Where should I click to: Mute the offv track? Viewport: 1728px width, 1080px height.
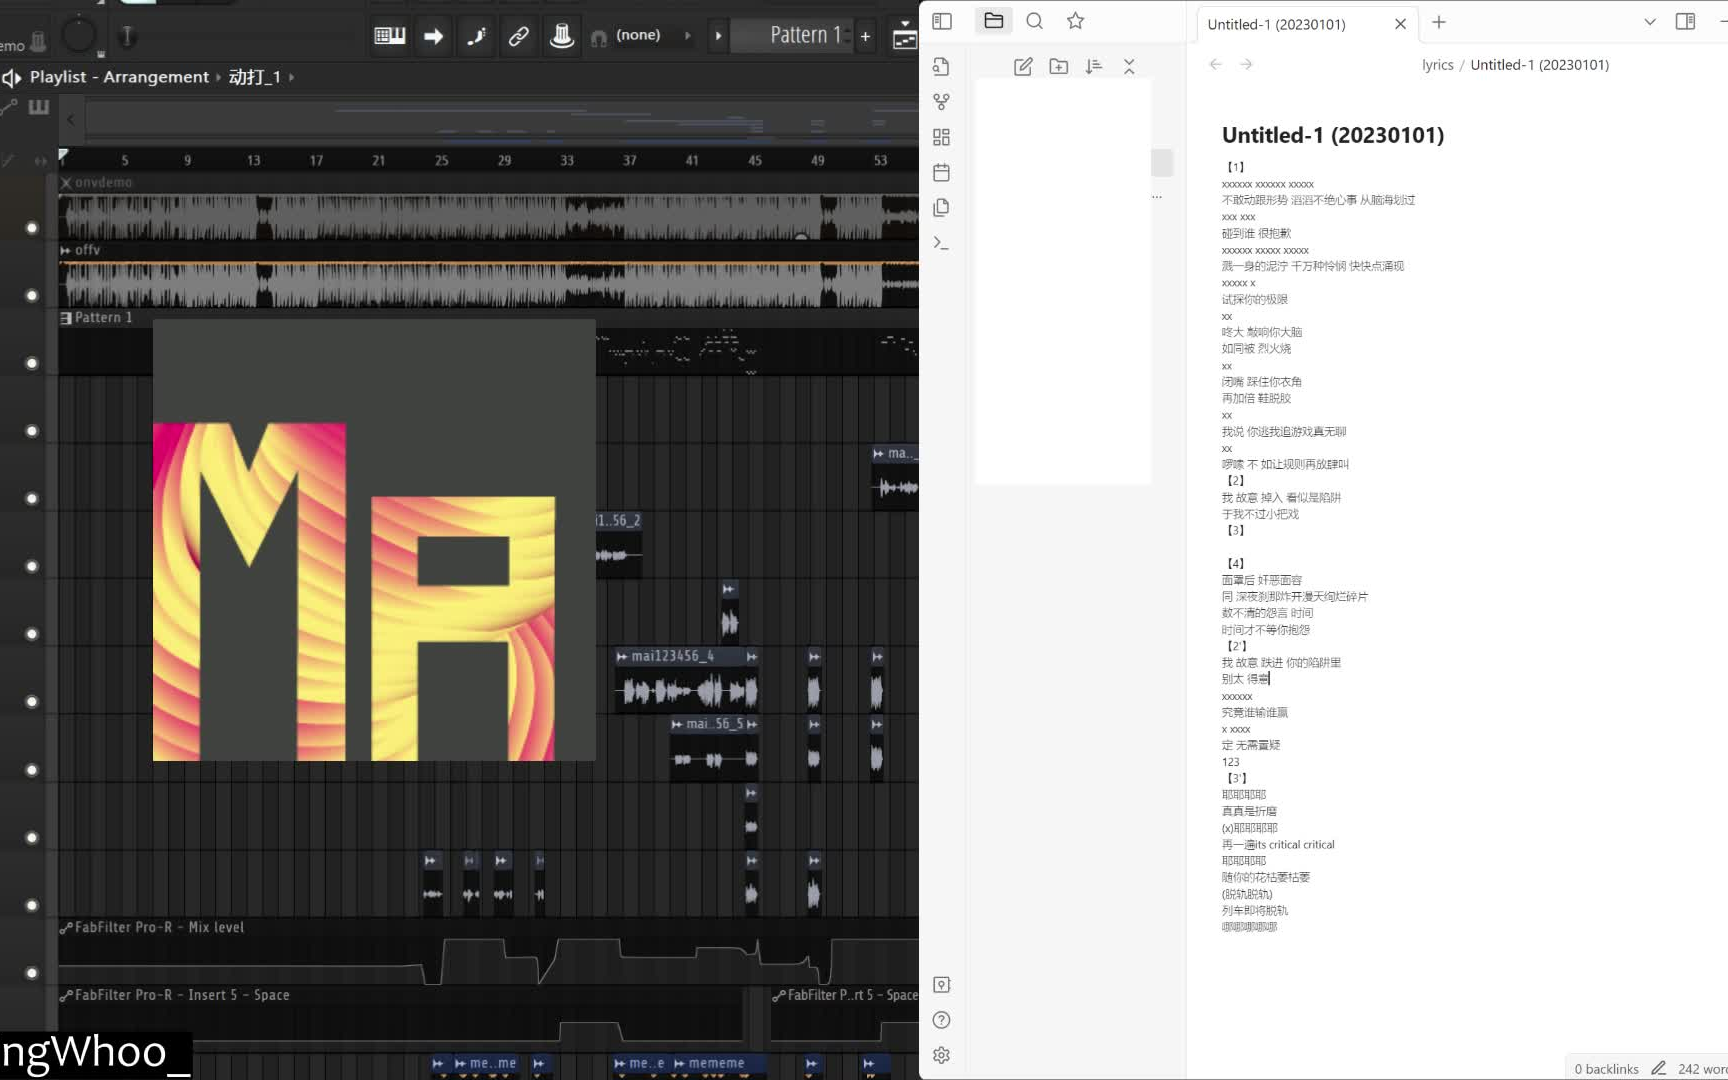(31, 295)
